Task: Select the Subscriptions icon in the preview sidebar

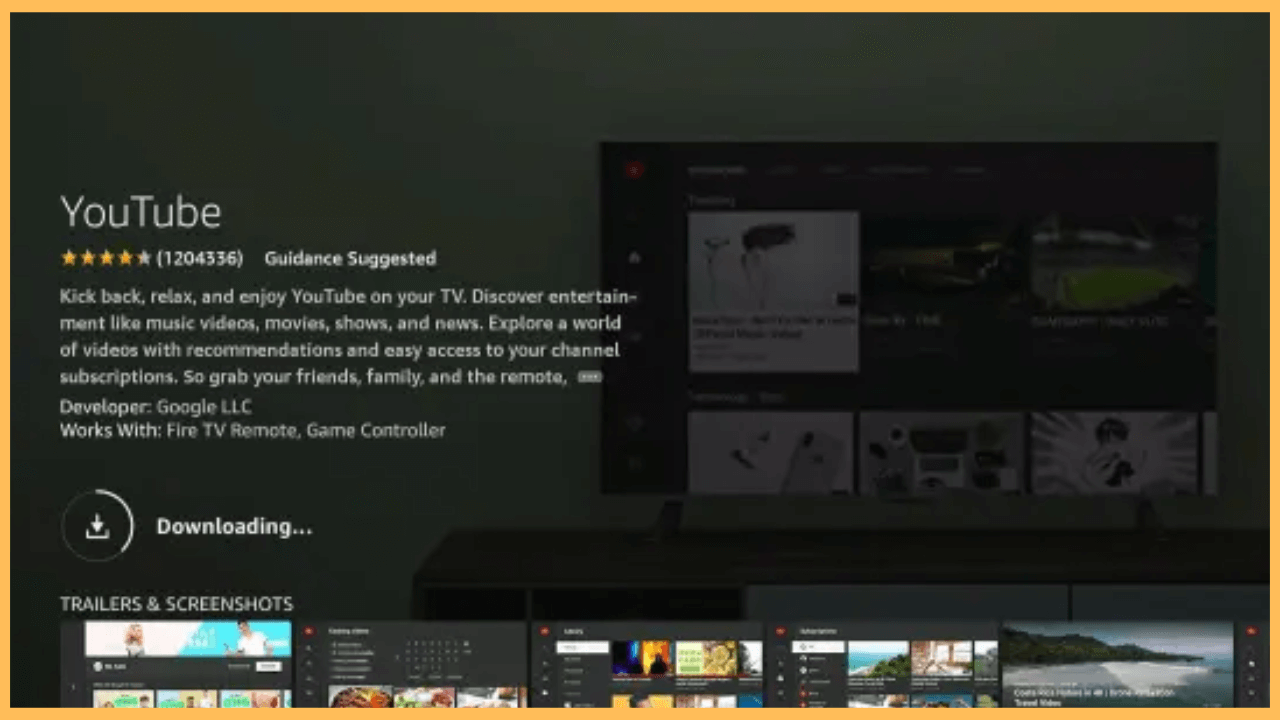Action: [635, 336]
